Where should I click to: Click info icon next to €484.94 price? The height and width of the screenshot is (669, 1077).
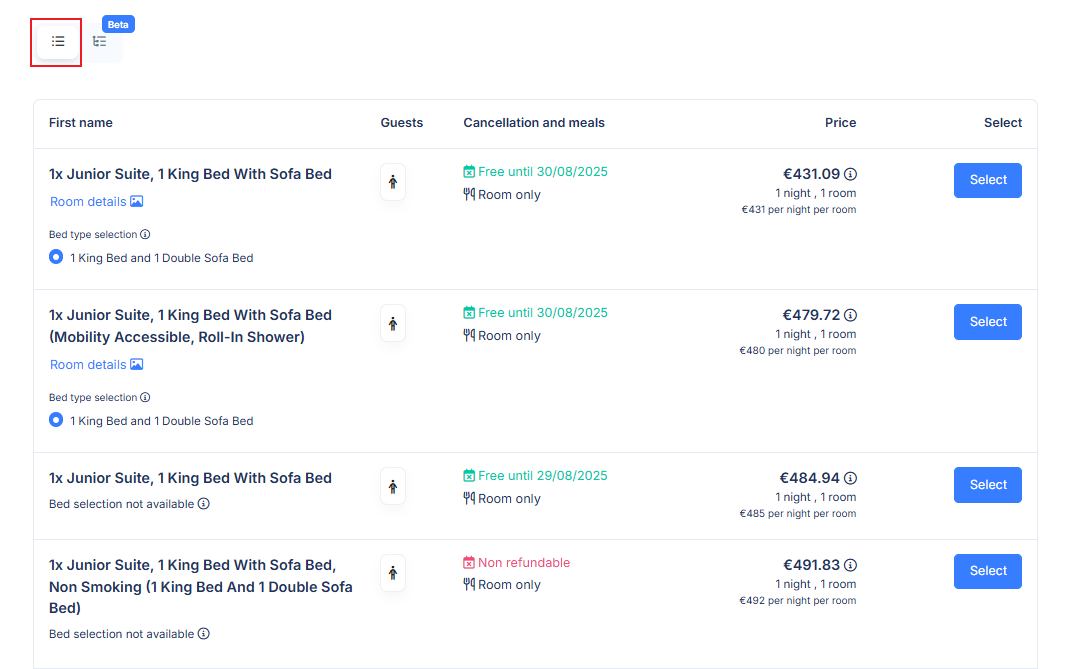pyautogui.click(x=850, y=478)
